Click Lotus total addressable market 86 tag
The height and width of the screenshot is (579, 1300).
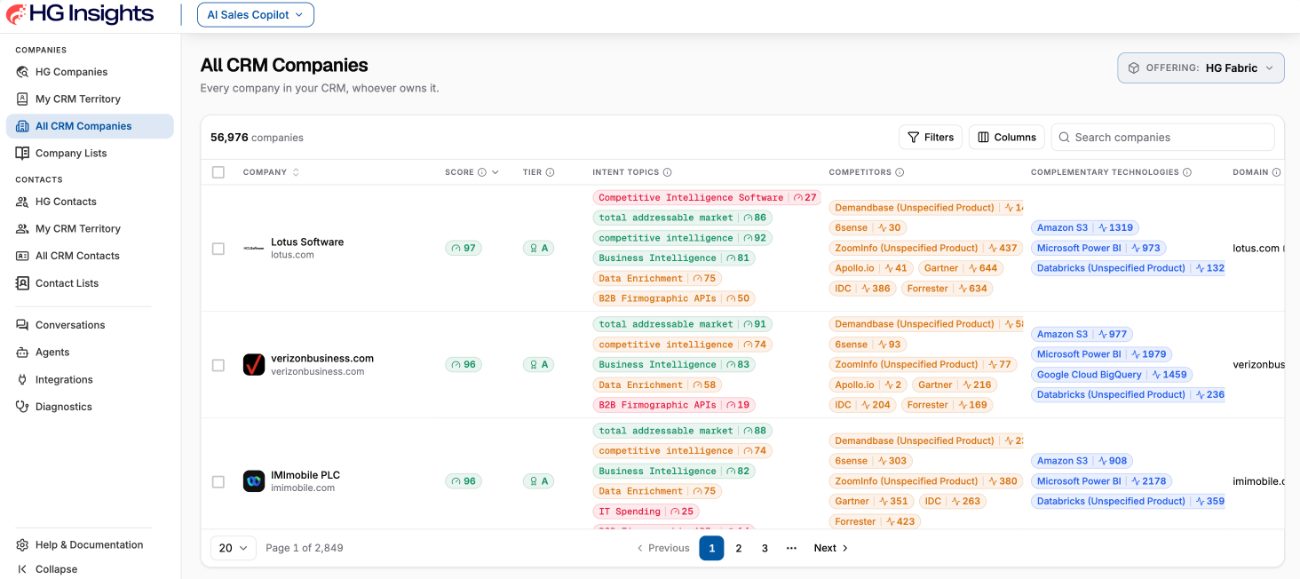pyautogui.click(x=682, y=218)
